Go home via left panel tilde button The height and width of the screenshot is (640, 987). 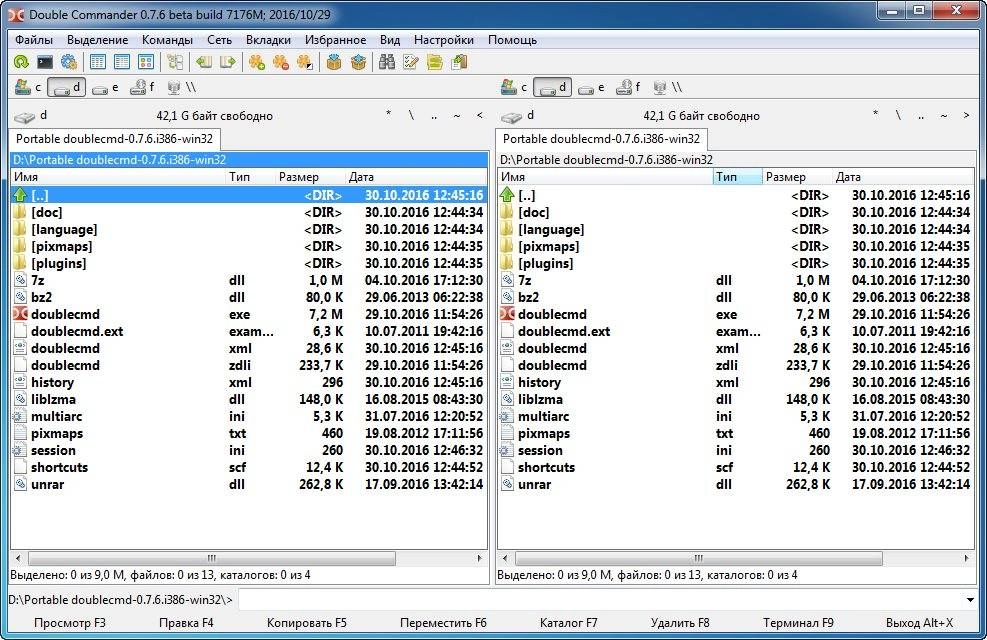457,115
